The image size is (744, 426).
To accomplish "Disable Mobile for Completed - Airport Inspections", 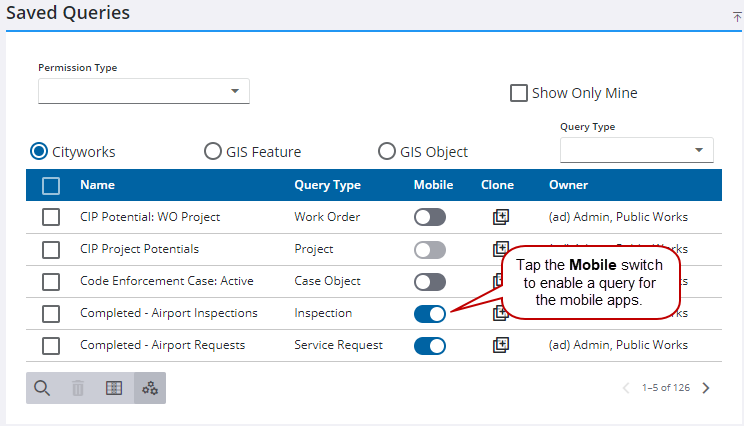I will pos(430,314).
